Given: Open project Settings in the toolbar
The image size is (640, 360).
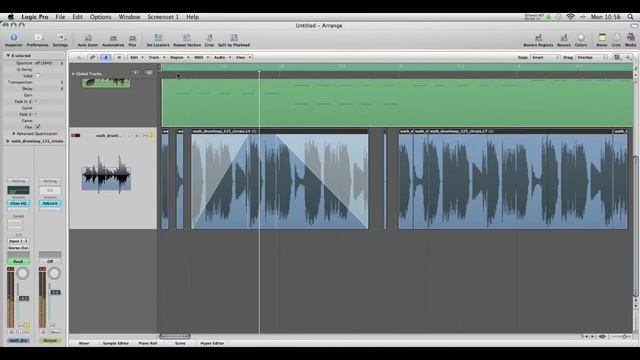Looking at the screenshot, I should click(x=60, y=40).
